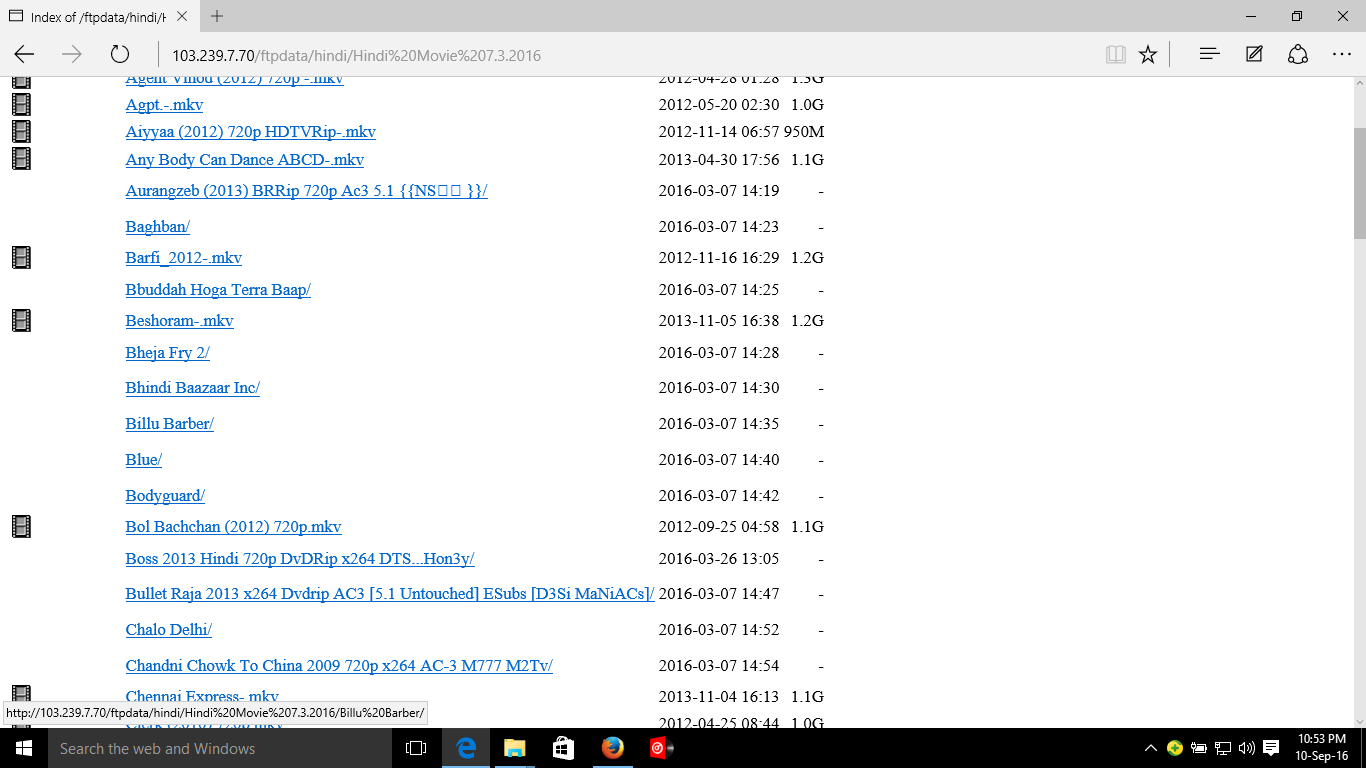Open Agpt.-.mkv file link
Image resolution: width=1366 pixels, height=768 pixels.
(164, 105)
